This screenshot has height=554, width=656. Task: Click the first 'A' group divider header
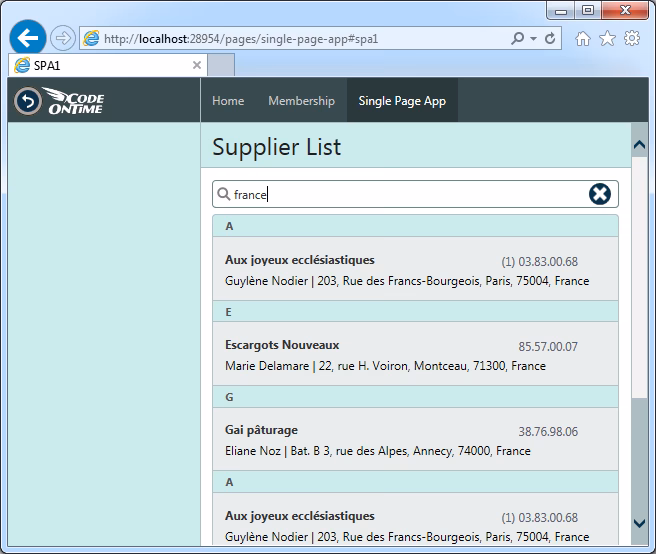coord(415,226)
